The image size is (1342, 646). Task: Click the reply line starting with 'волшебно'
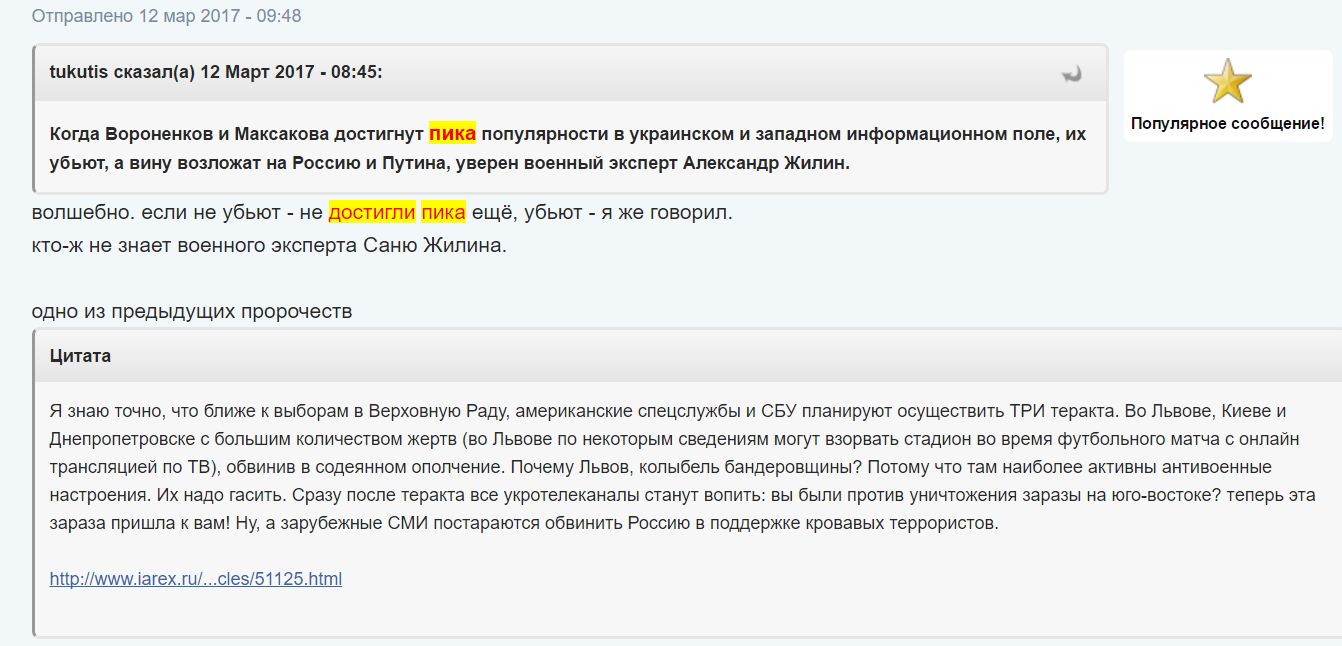pyautogui.click(x=382, y=213)
